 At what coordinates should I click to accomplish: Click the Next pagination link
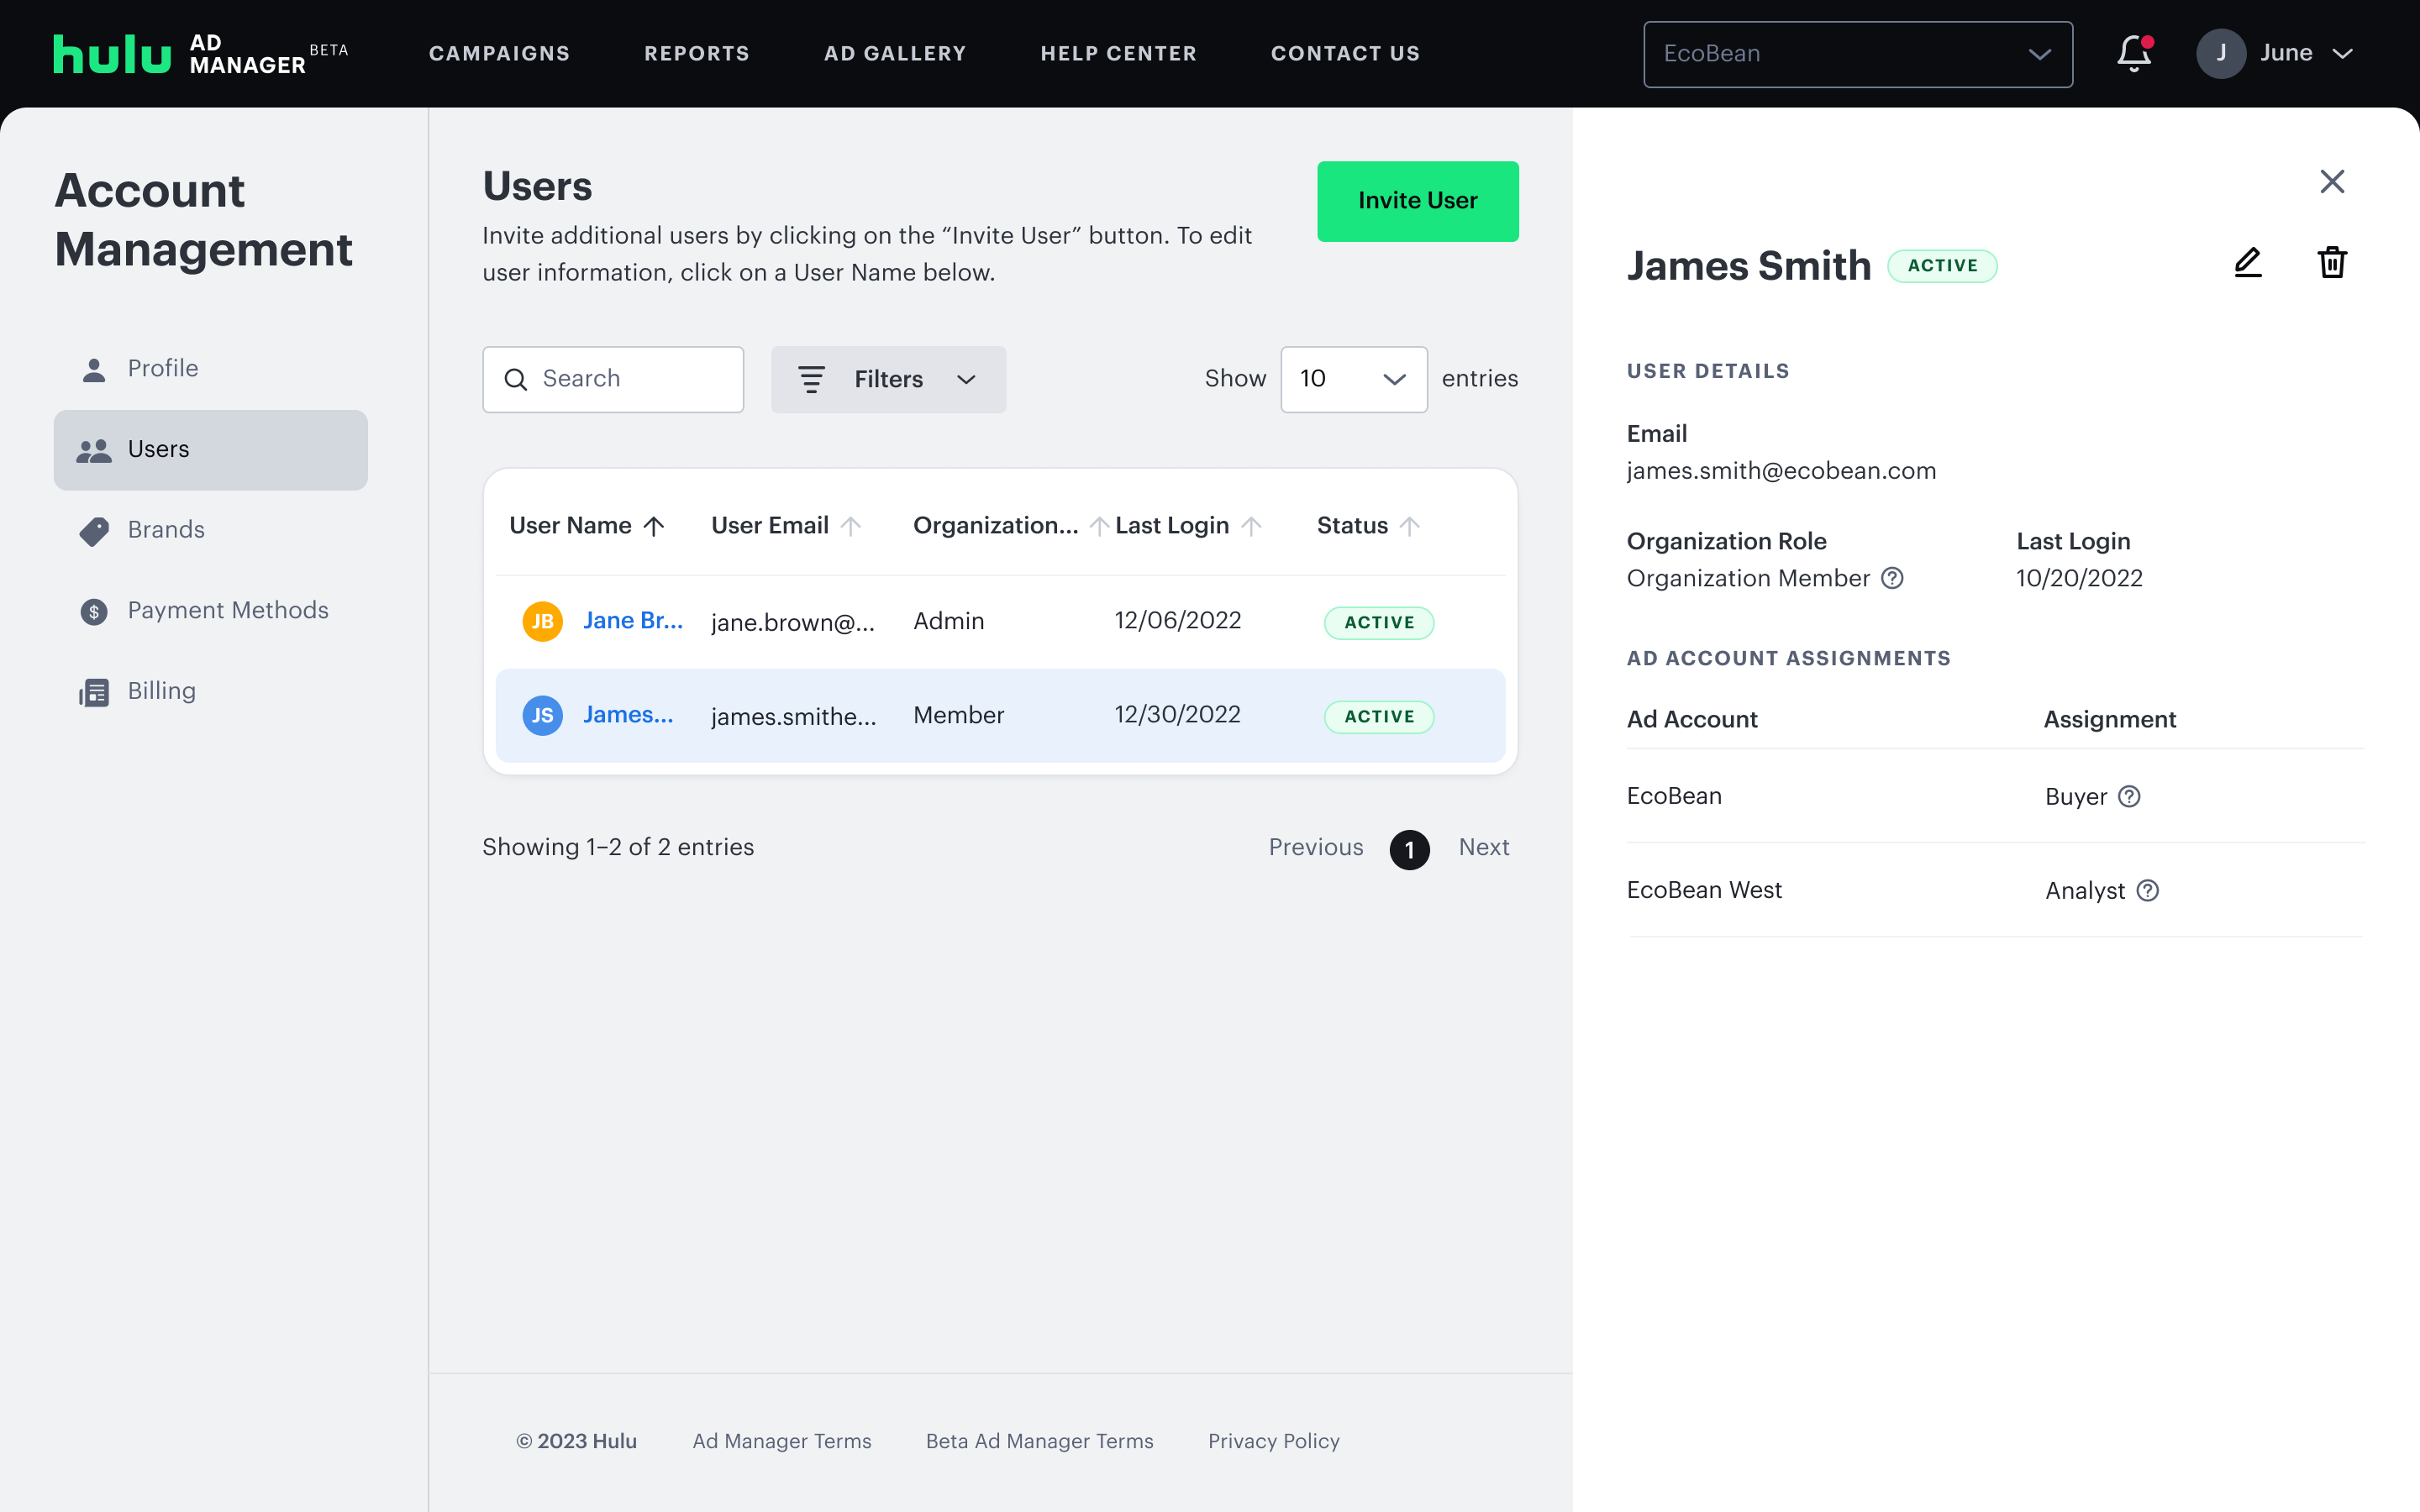[1483, 847]
